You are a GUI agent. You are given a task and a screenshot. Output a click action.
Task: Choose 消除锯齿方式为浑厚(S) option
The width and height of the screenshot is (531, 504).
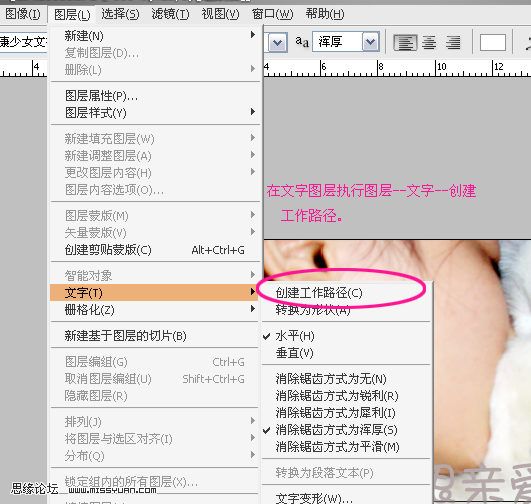pyautogui.click(x=336, y=430)
